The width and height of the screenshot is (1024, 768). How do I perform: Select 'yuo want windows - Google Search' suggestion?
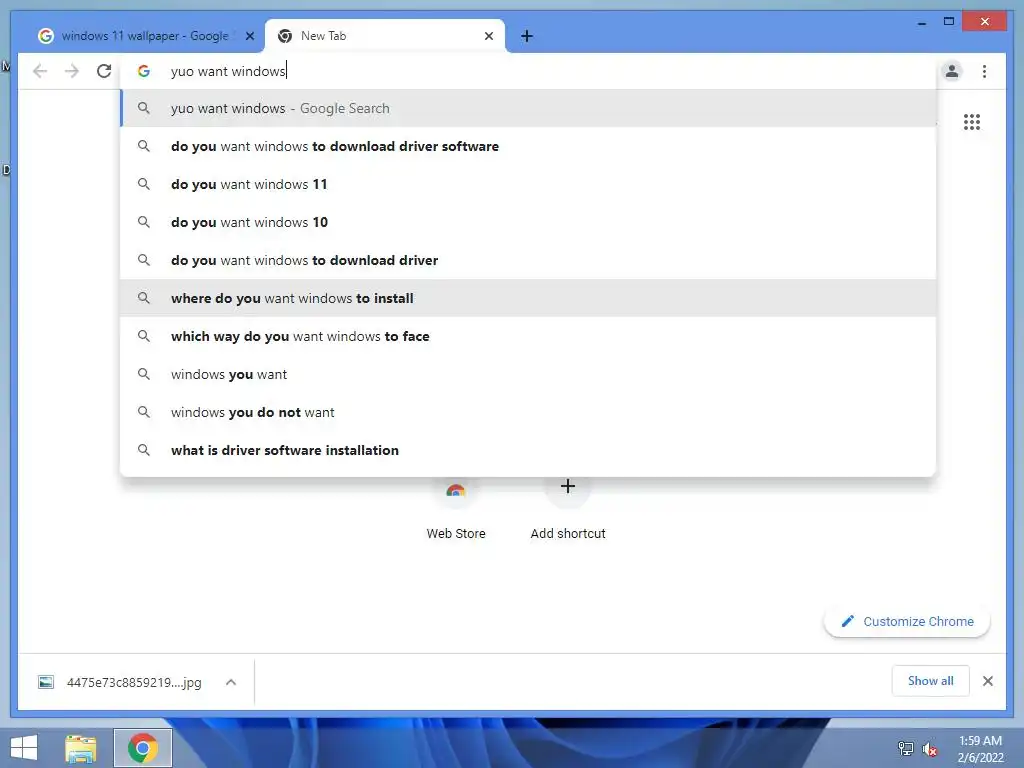(528, 108)
